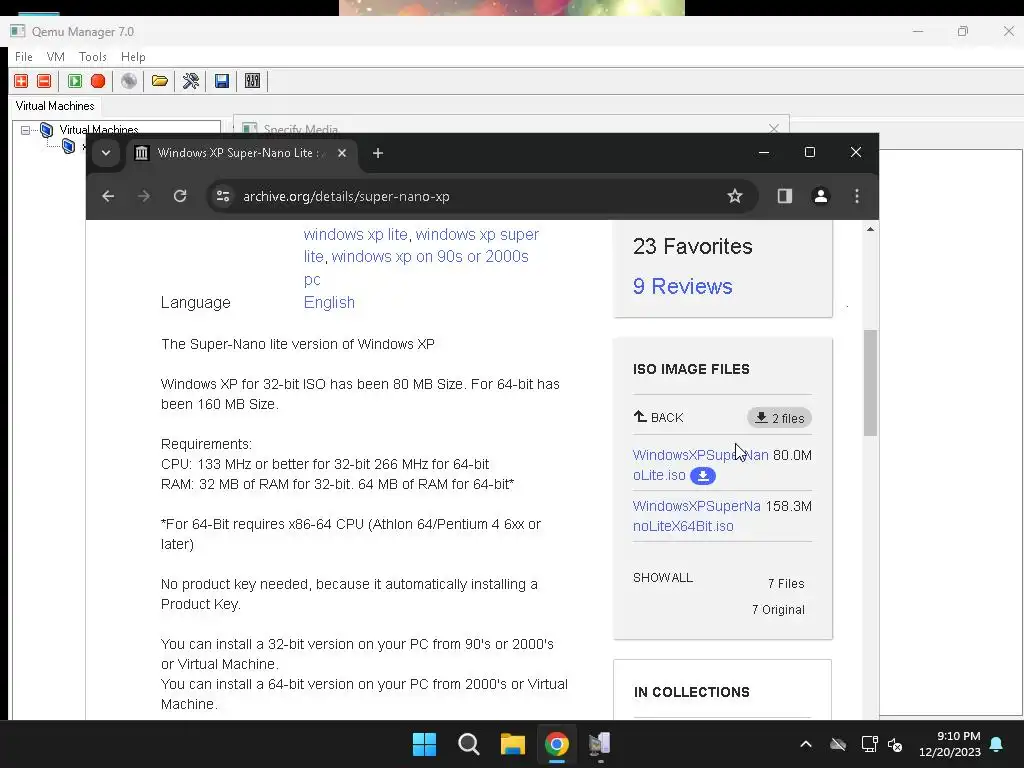Reload the archive.org page

click(x=180, y=196)
